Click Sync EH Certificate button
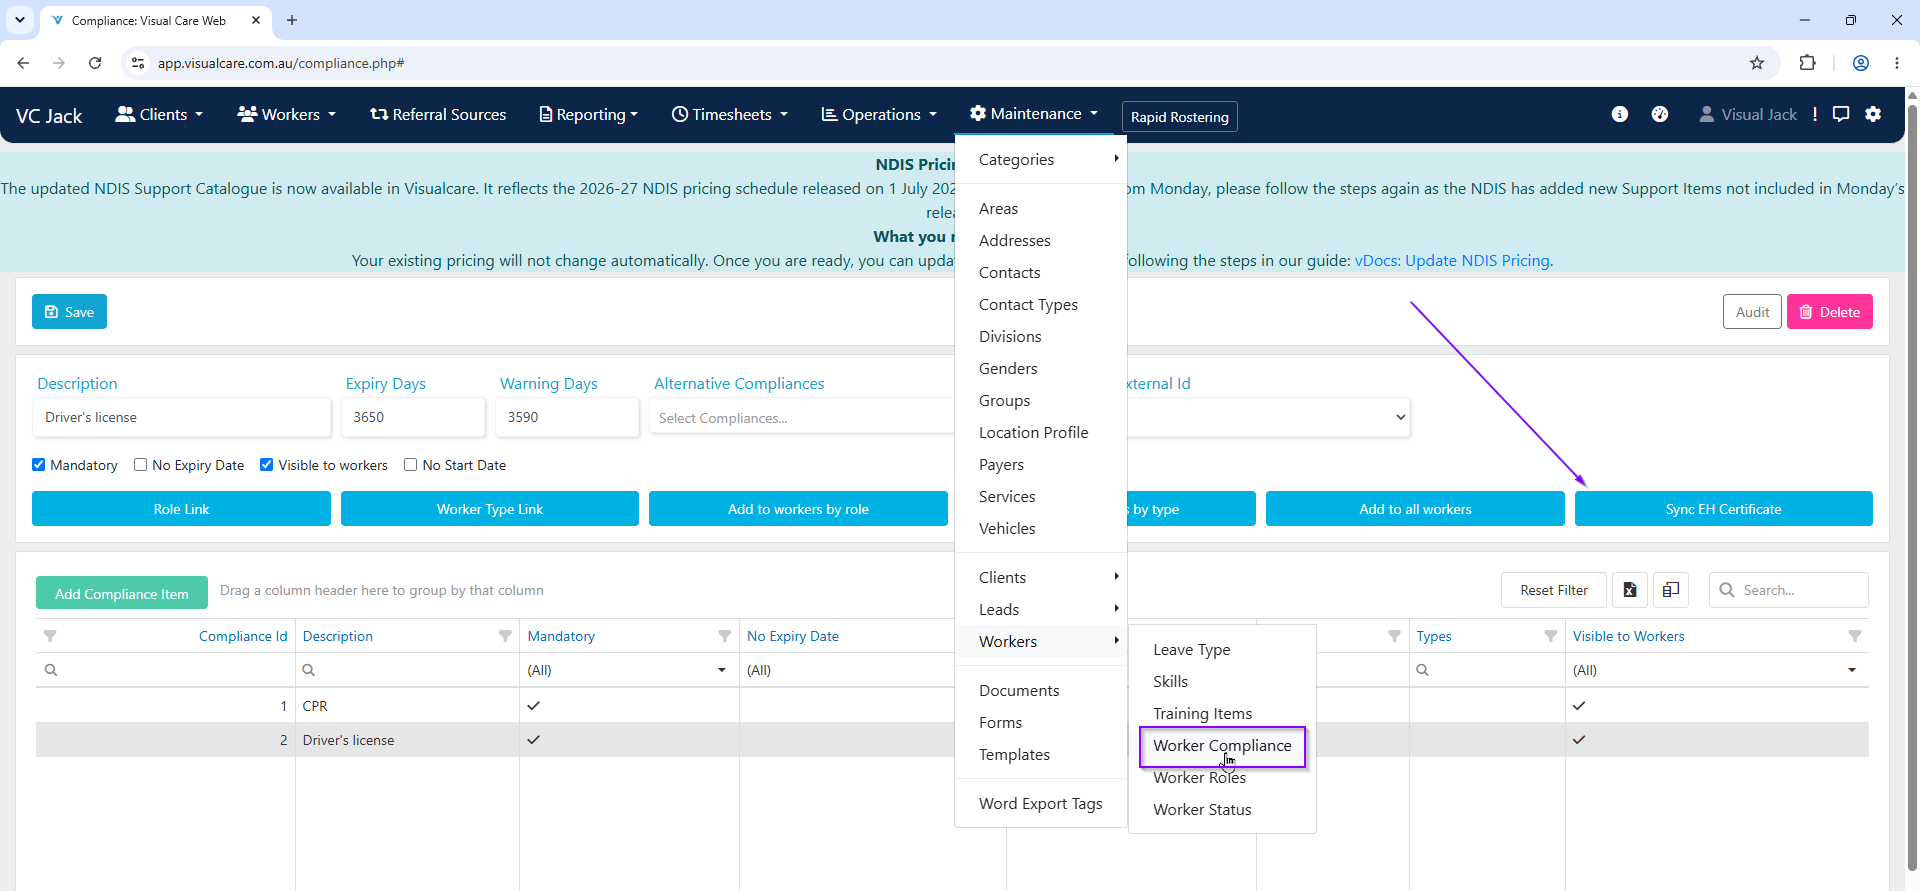The image size is (1920, 891). [x=1723, y=509]
